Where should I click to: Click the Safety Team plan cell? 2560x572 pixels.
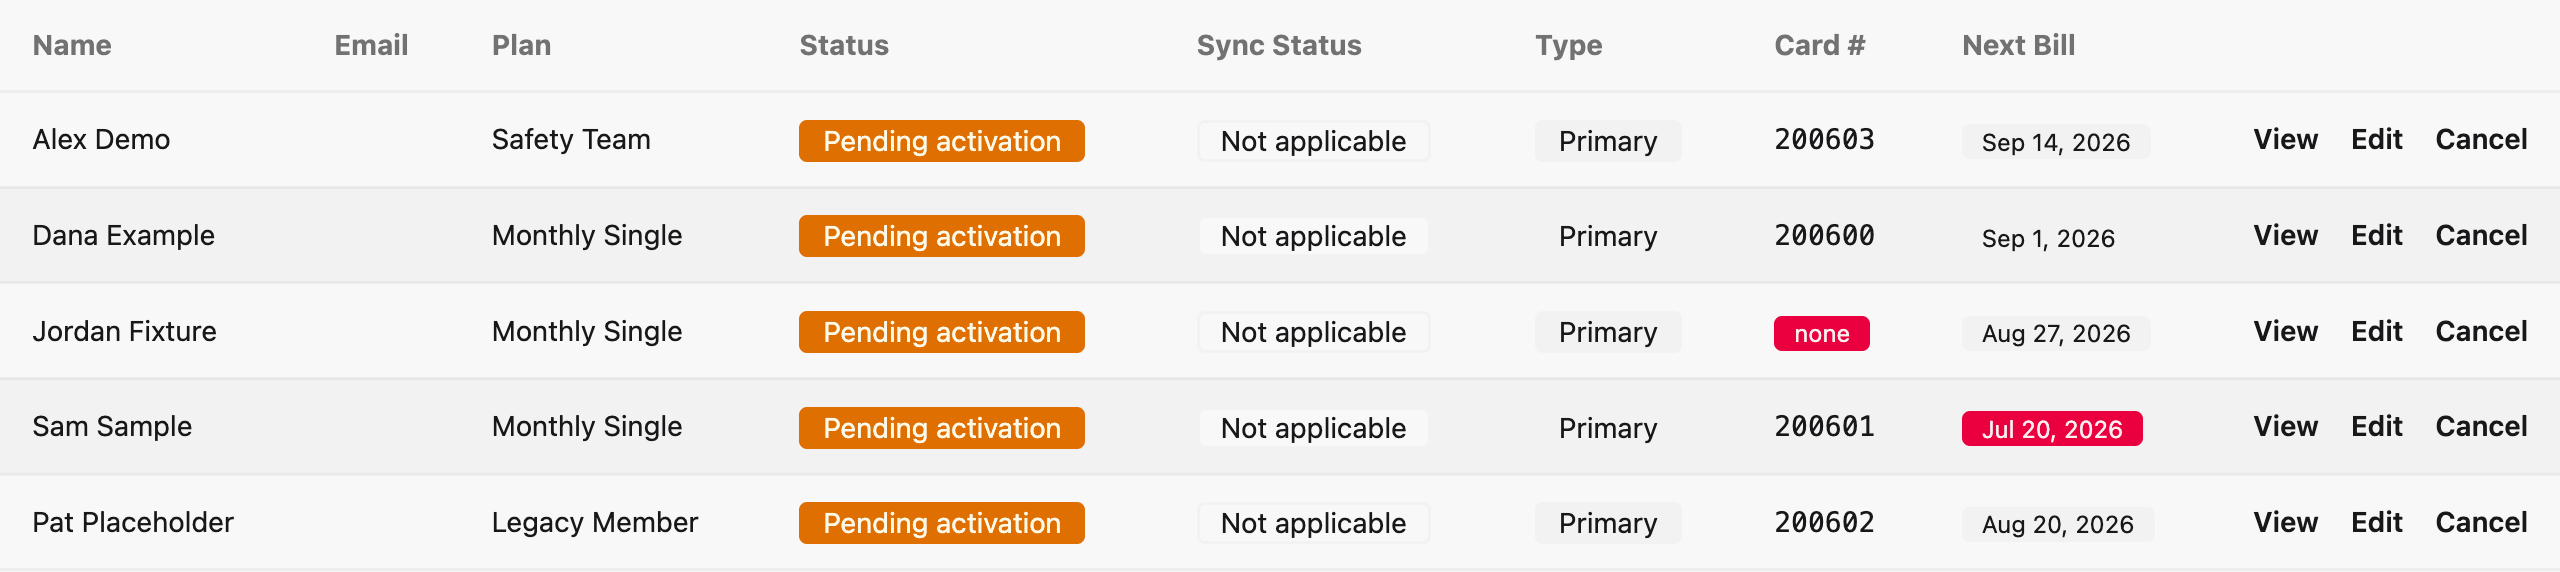571,140
